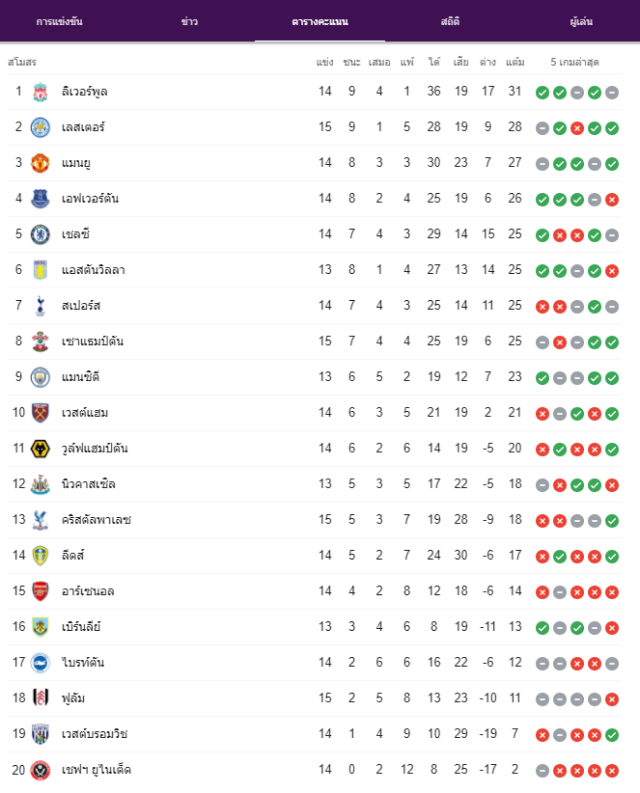Click the Tottenham Spurs club crest
Viewport: 640px width, 793px height.
40,306
